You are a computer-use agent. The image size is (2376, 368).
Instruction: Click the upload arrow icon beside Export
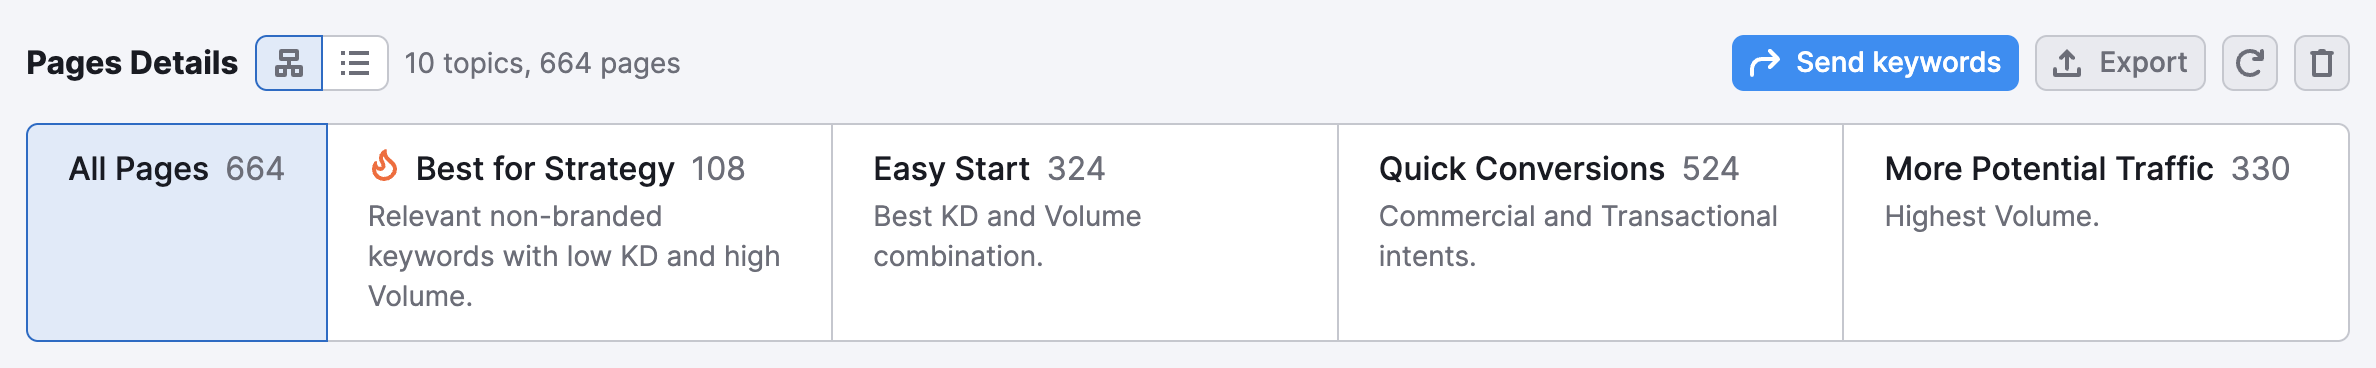pos(2067,63)
